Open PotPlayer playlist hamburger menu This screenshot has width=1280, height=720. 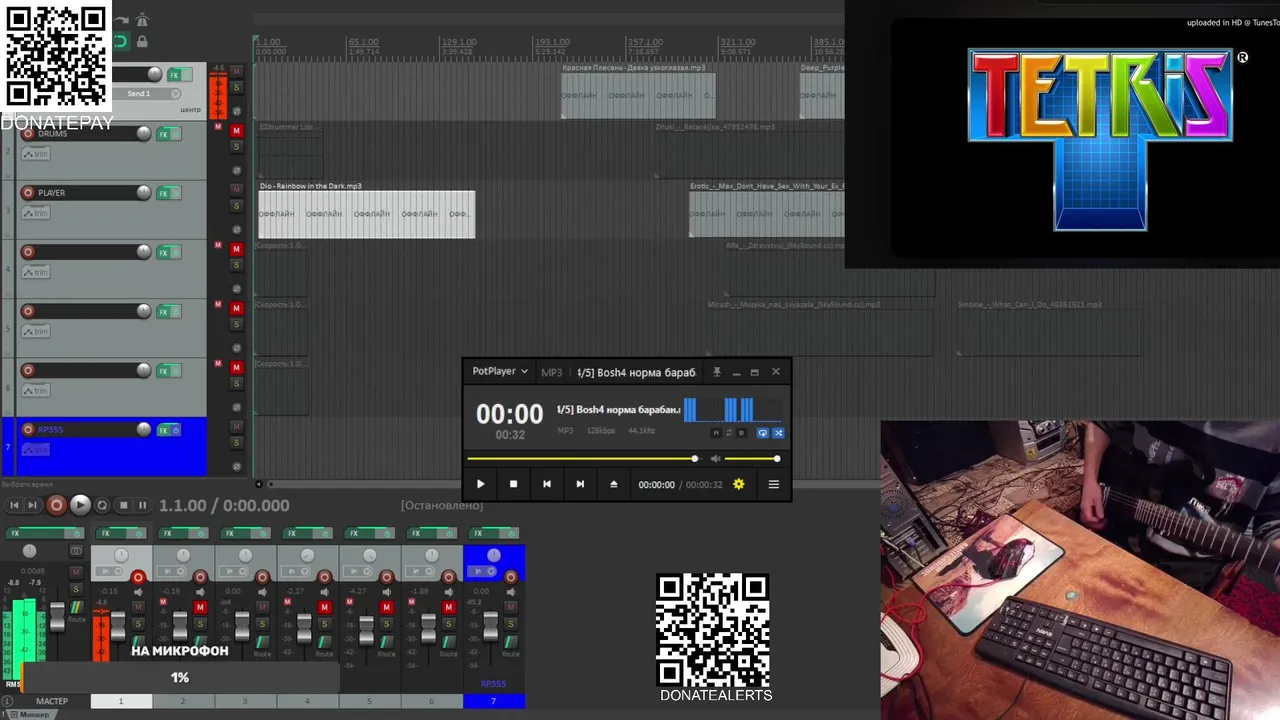[773, 484]
